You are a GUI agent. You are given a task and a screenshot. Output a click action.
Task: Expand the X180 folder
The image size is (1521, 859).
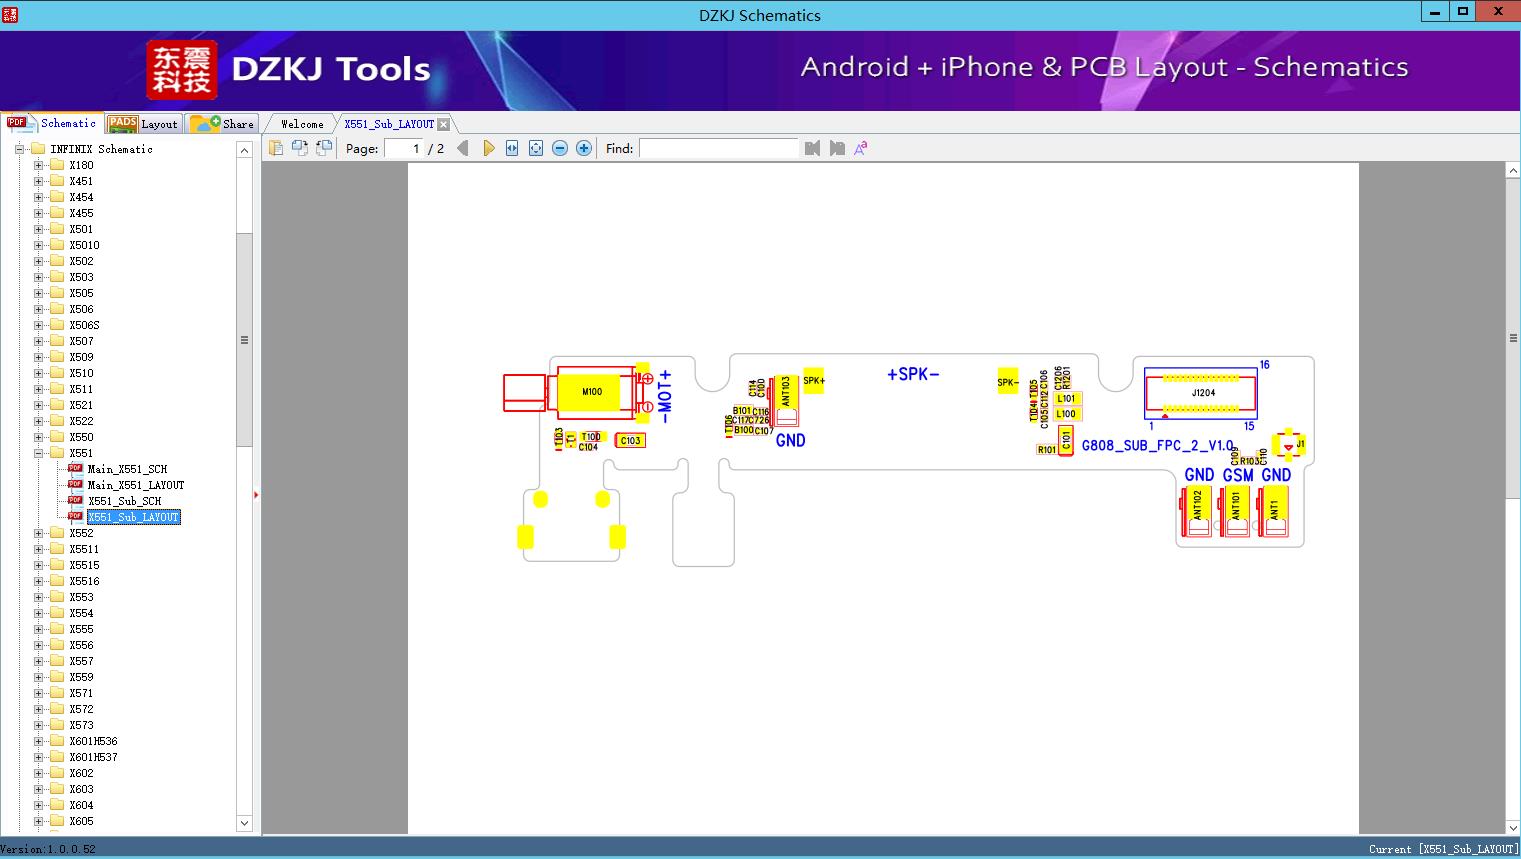pos(39,165)
